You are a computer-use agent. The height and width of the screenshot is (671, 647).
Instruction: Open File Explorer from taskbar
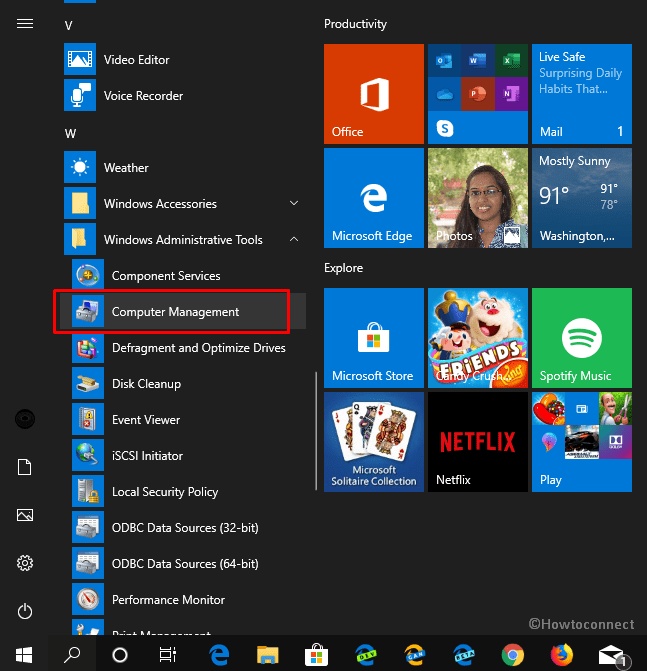click(x=267, y=655)
